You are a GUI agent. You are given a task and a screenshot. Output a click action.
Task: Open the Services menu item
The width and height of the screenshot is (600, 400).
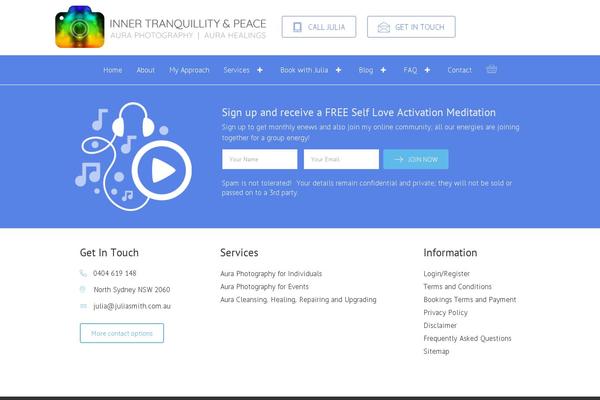tap(236, 70)
